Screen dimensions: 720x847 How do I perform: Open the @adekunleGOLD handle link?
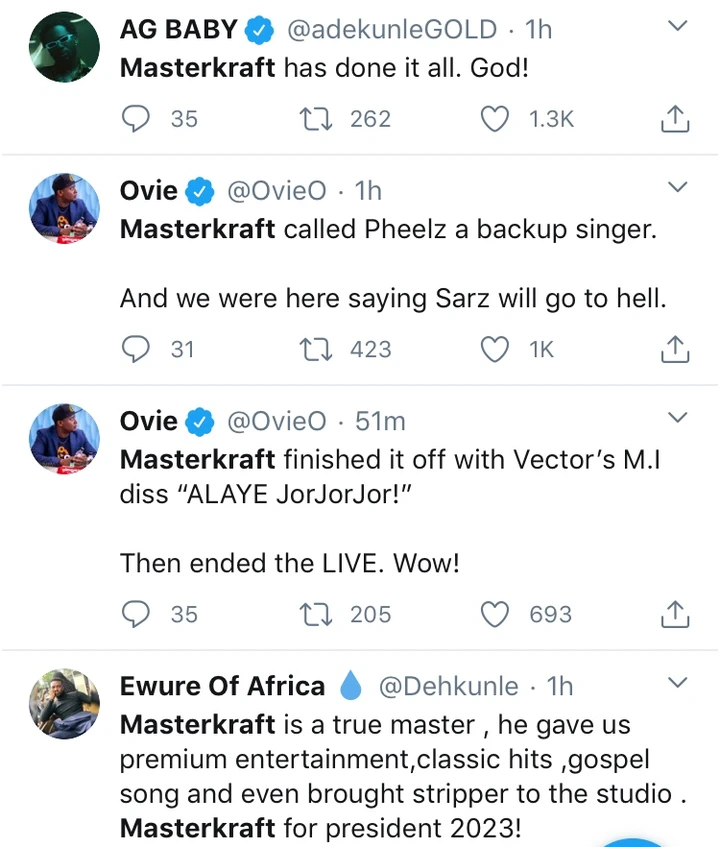tap(392, 30)
